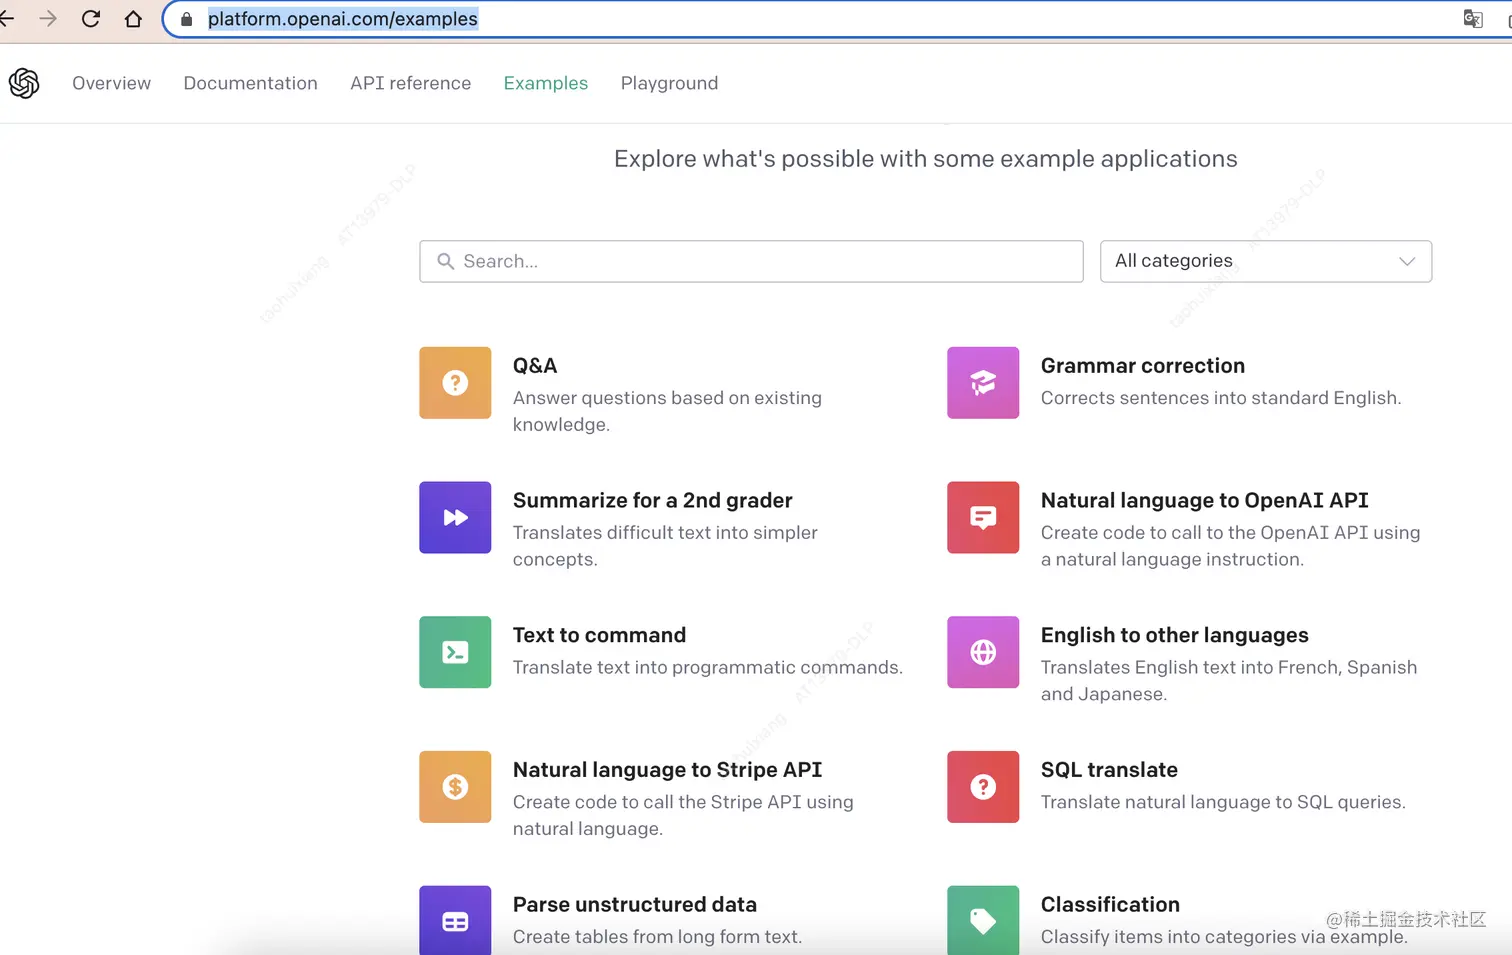Open the Overview tab

pos(111,83)
